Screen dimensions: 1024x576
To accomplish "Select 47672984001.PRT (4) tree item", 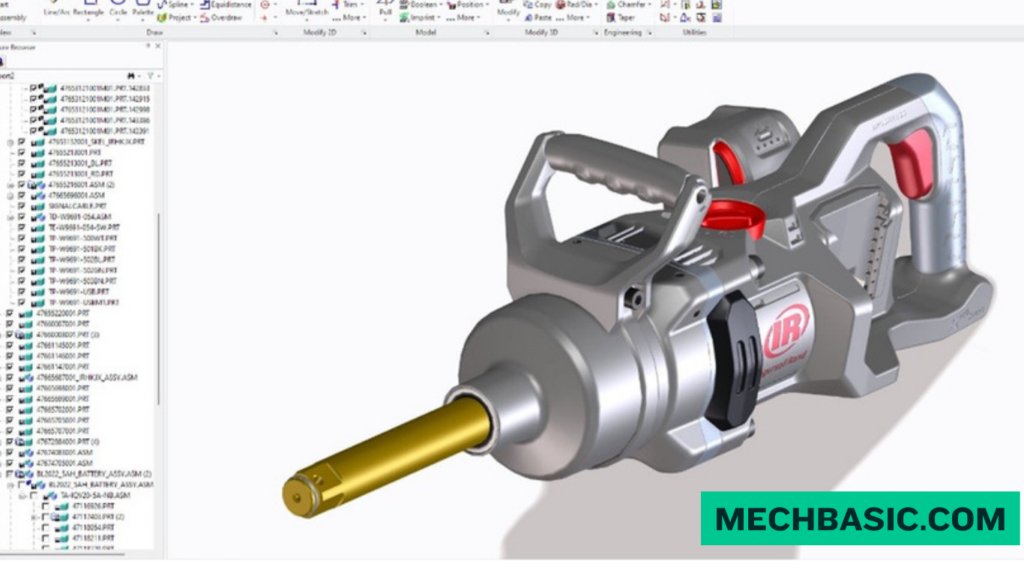I will click(68, 441).
